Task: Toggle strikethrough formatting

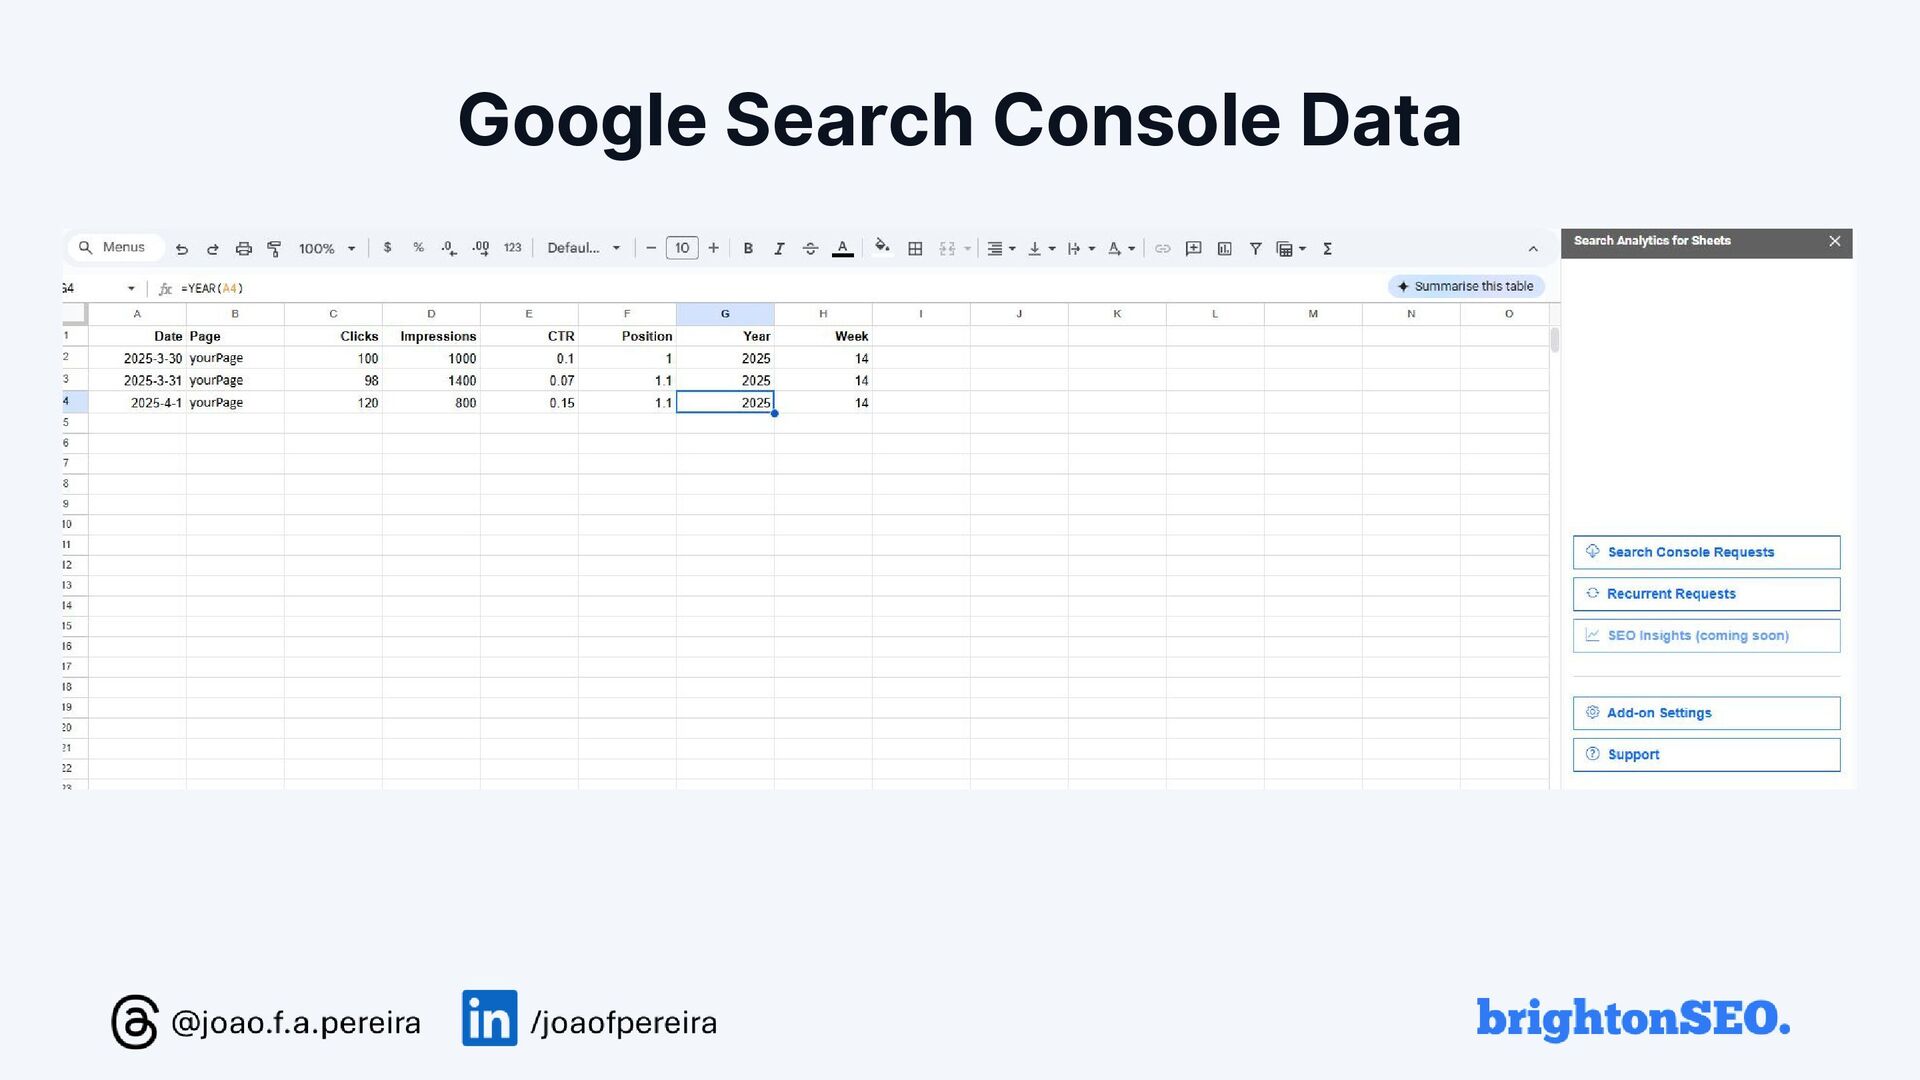Action: (810, 249)
